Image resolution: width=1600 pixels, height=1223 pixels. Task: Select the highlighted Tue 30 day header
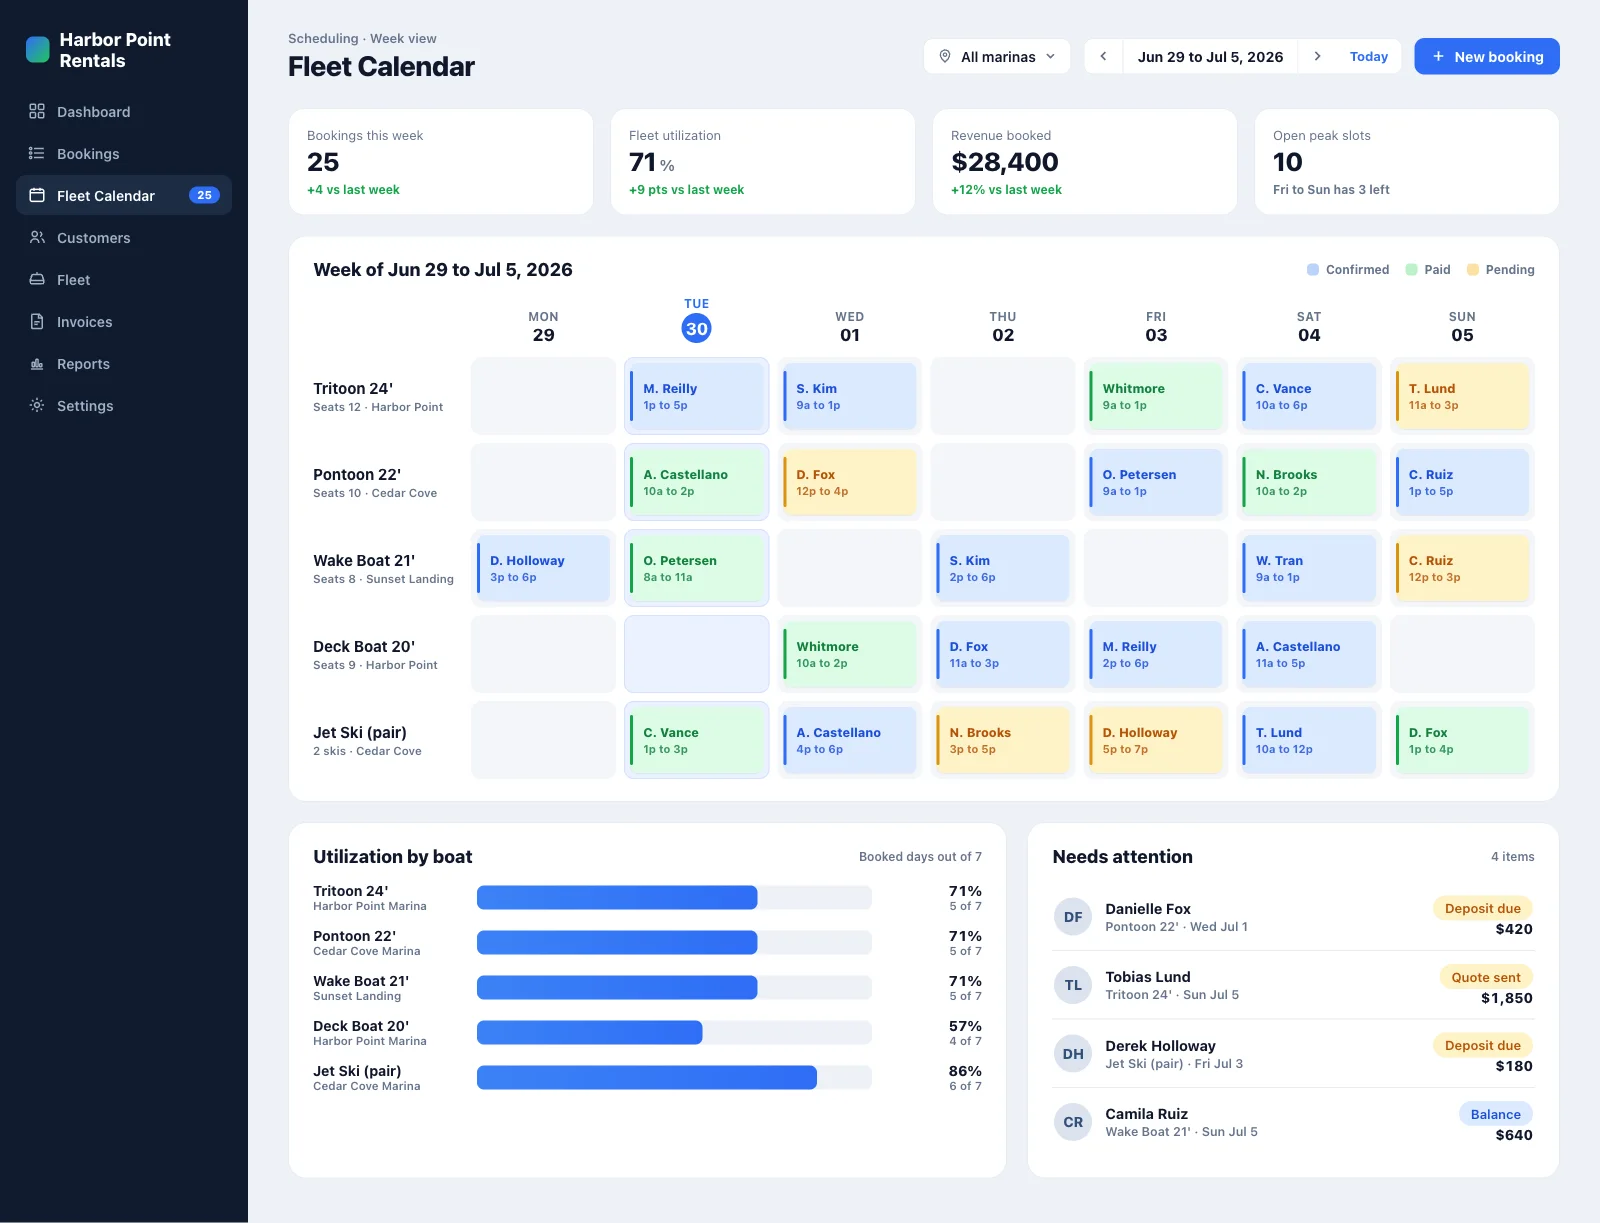point(696,320)
